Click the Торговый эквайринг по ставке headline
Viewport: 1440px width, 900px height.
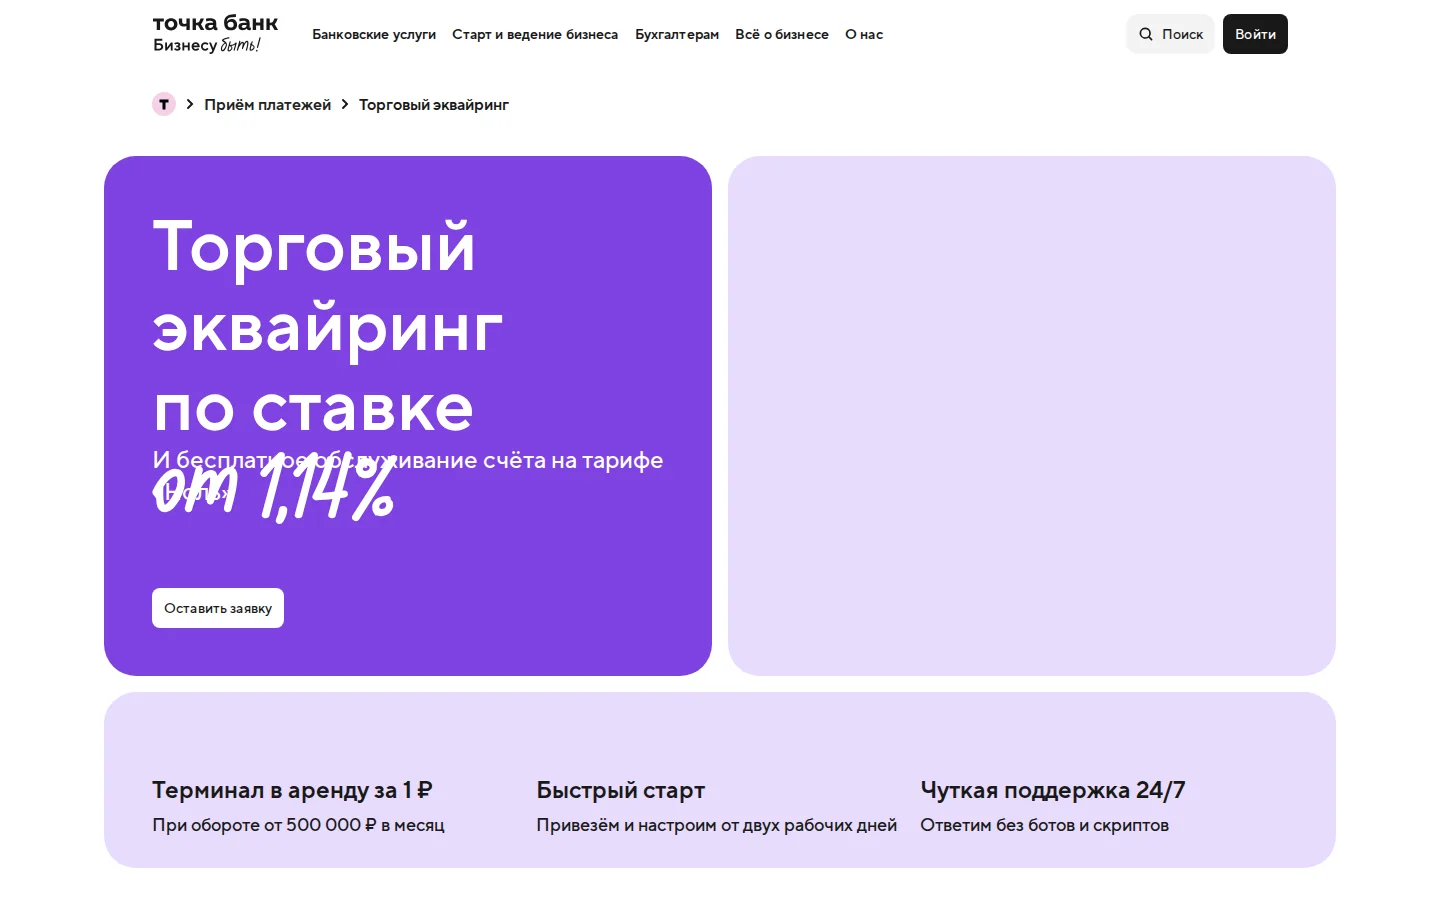[327, 327]
